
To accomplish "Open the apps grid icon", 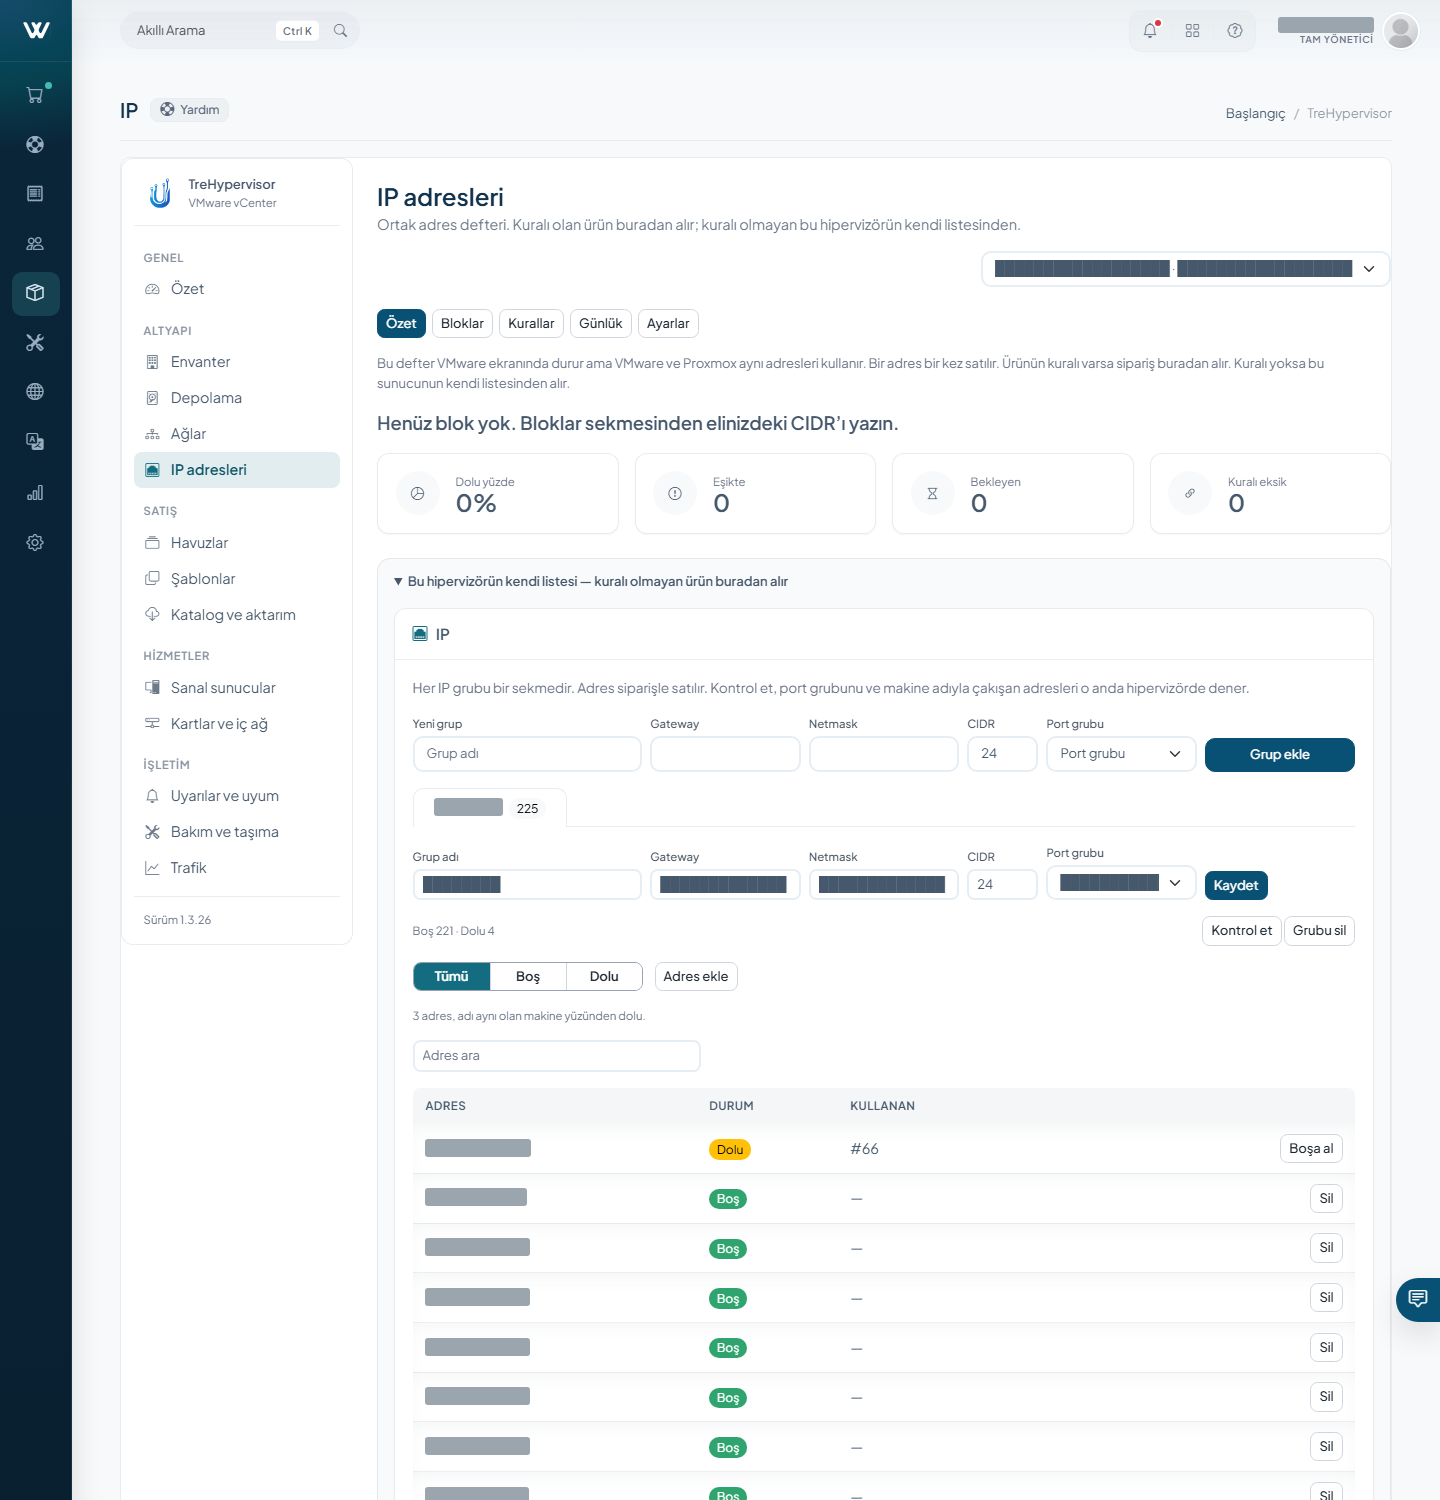I will [x=1192, y=31].
